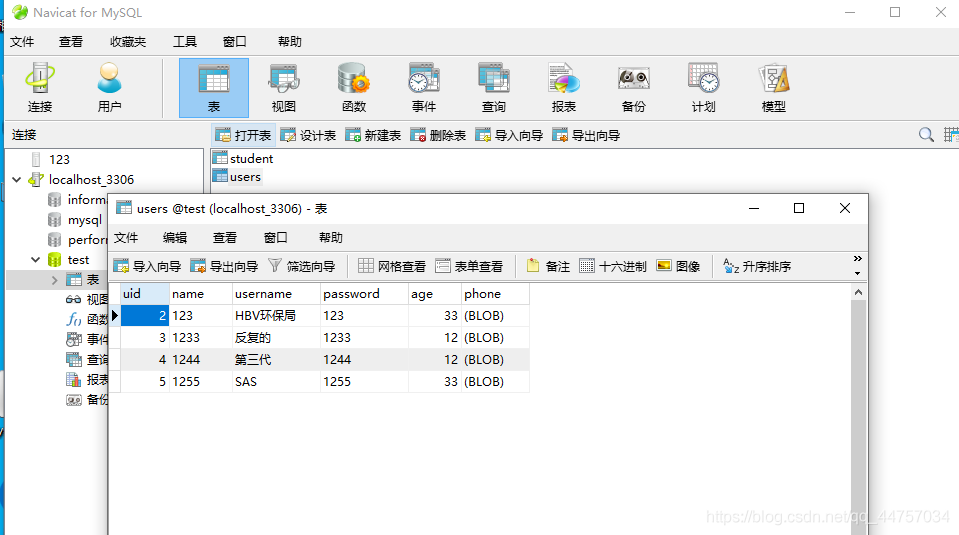Viewport: 959px width, 535px height.
Task: Select the cell HBV环保局
Action: pyautogui.click(x=276, y=315)
